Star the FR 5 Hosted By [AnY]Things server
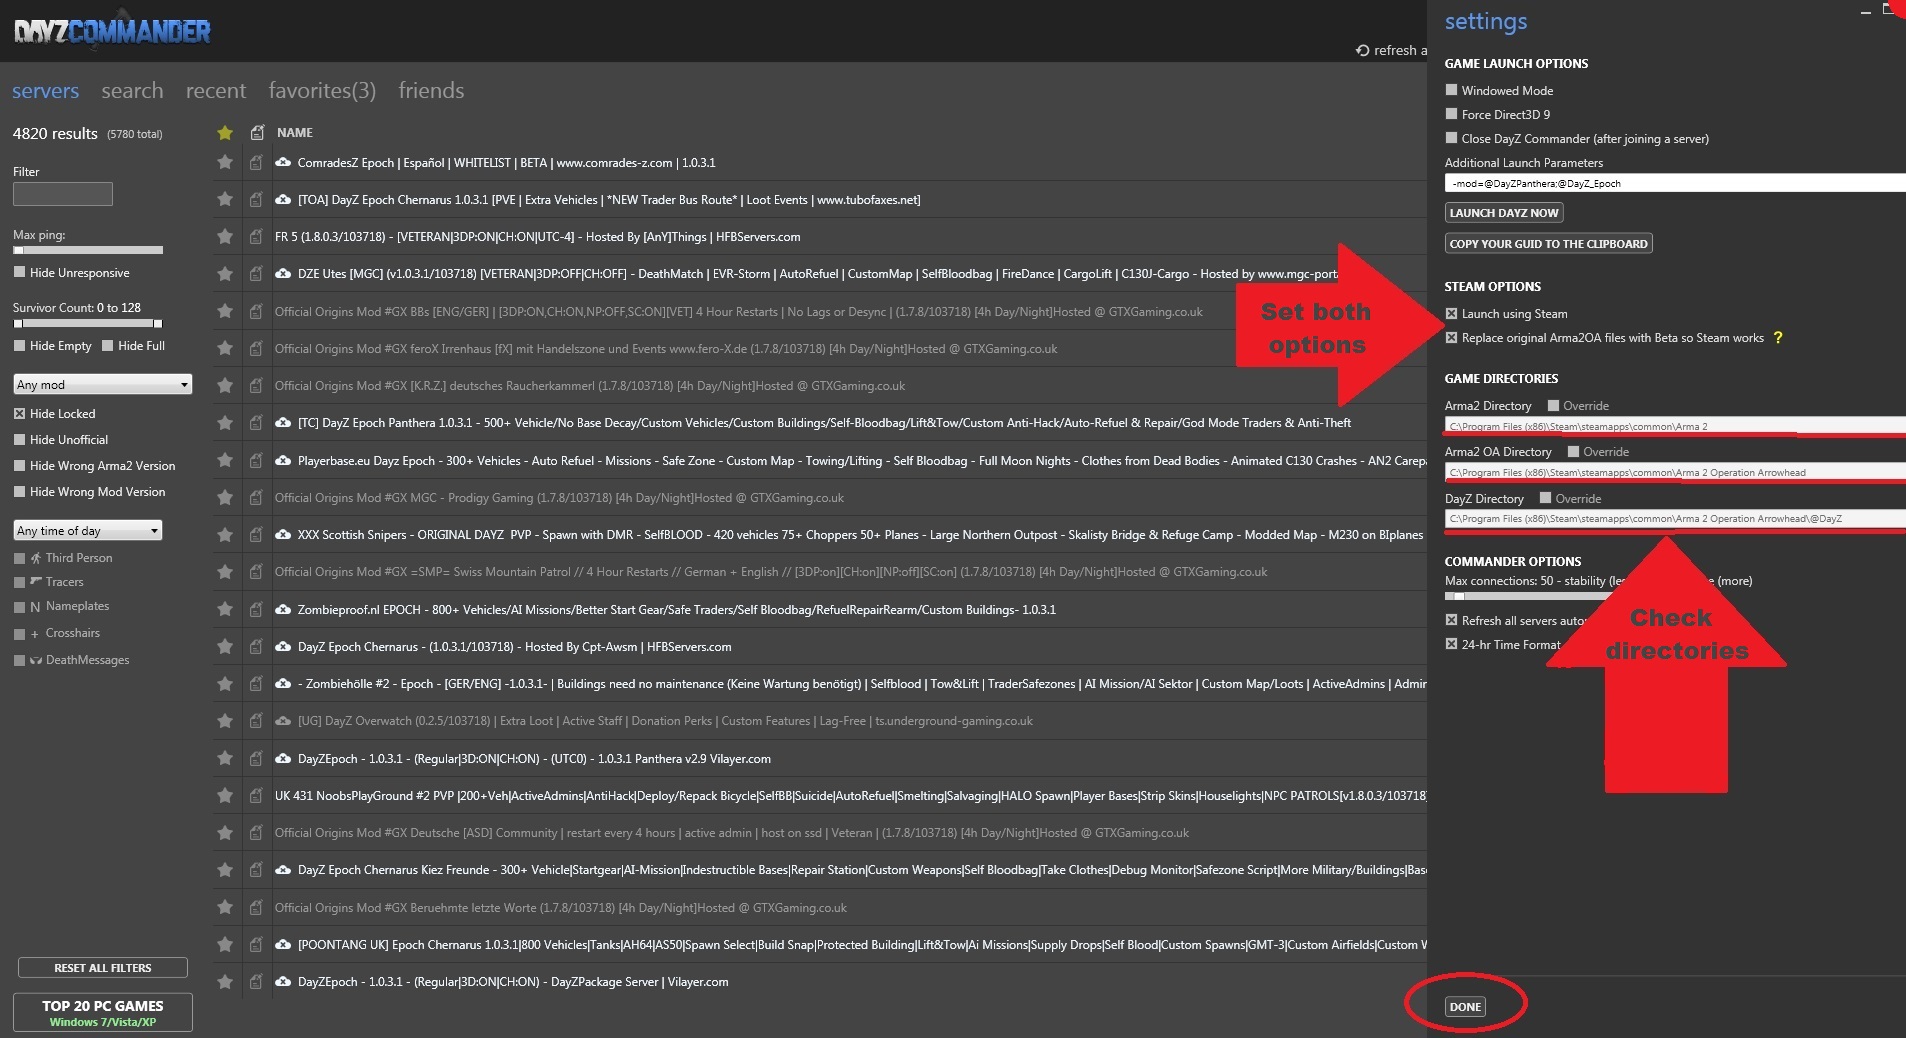This screenshot has width=1906, height=1038. tap(225, 236)
